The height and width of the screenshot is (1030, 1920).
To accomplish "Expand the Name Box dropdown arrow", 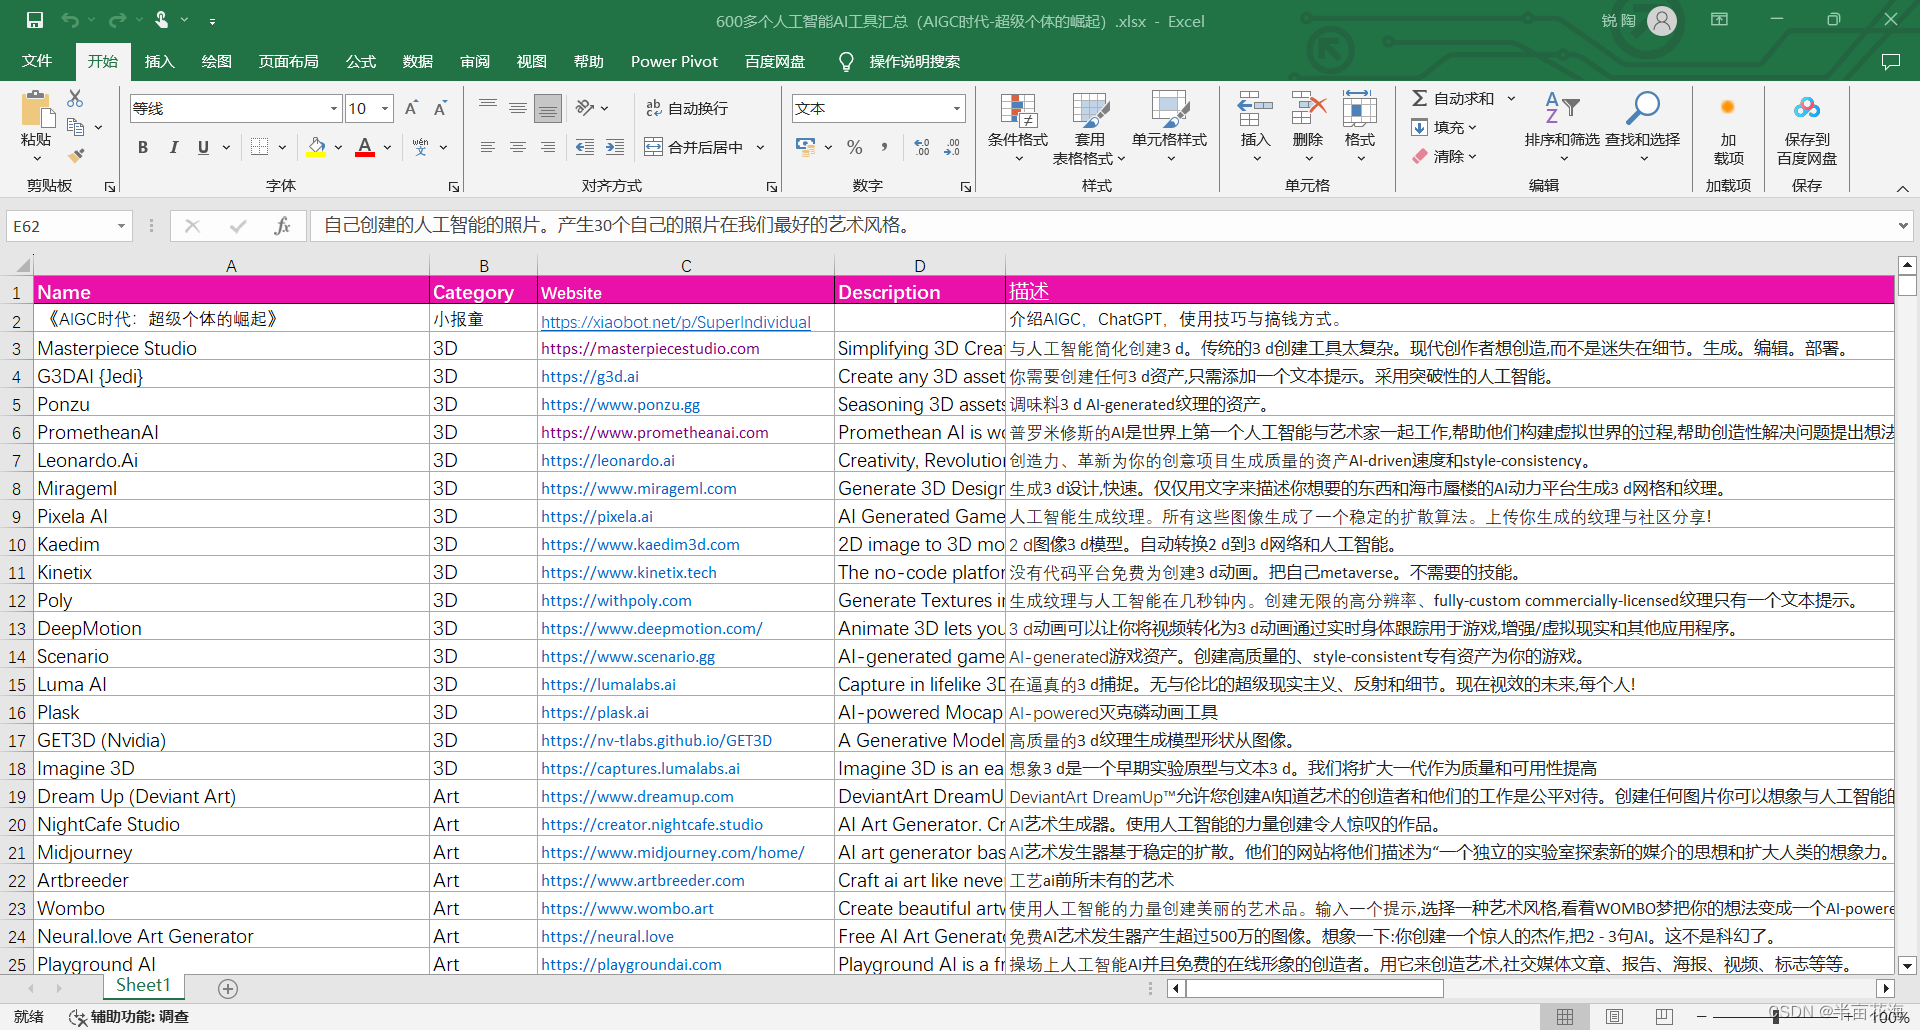I will coord(121,226).
